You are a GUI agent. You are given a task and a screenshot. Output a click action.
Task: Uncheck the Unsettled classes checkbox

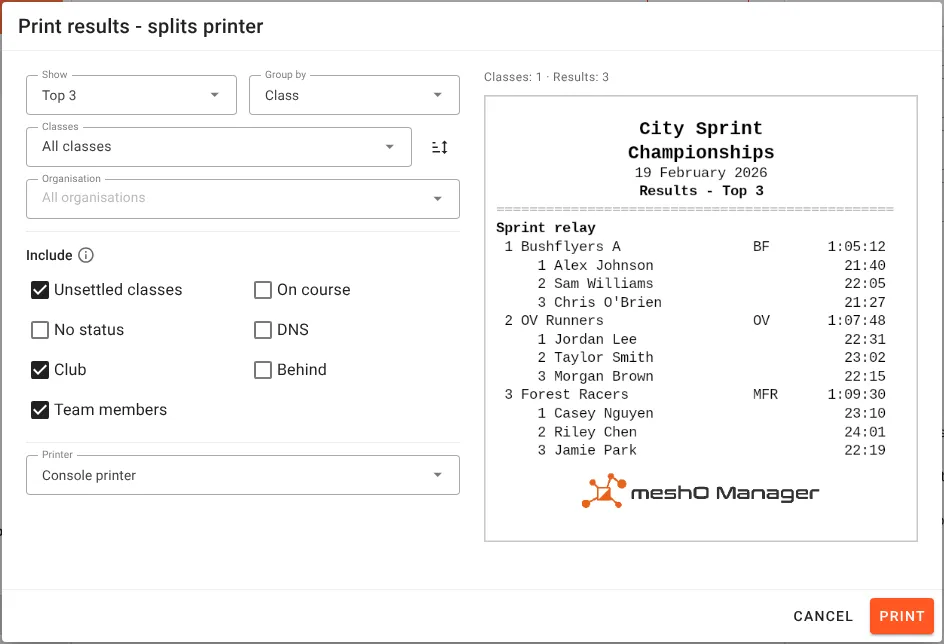40,290
